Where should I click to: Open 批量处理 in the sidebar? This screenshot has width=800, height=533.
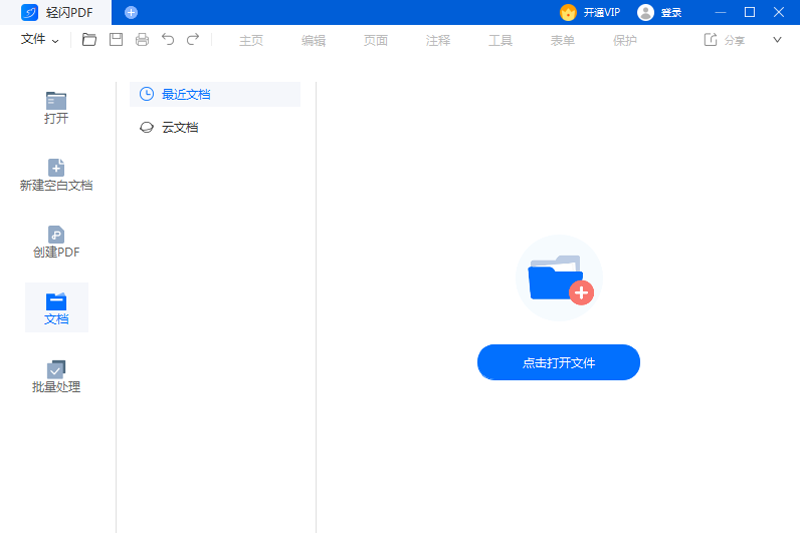[x=56, y=377]
